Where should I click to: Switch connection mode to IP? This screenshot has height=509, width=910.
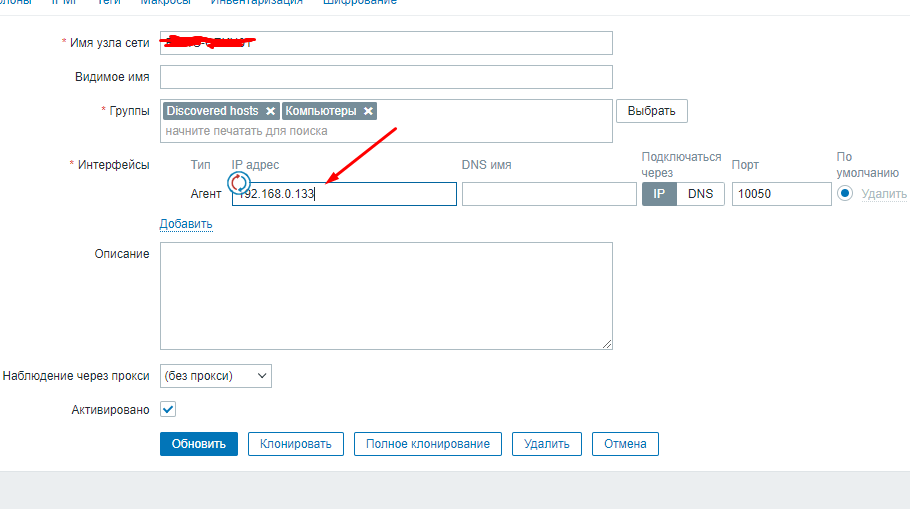659,194
